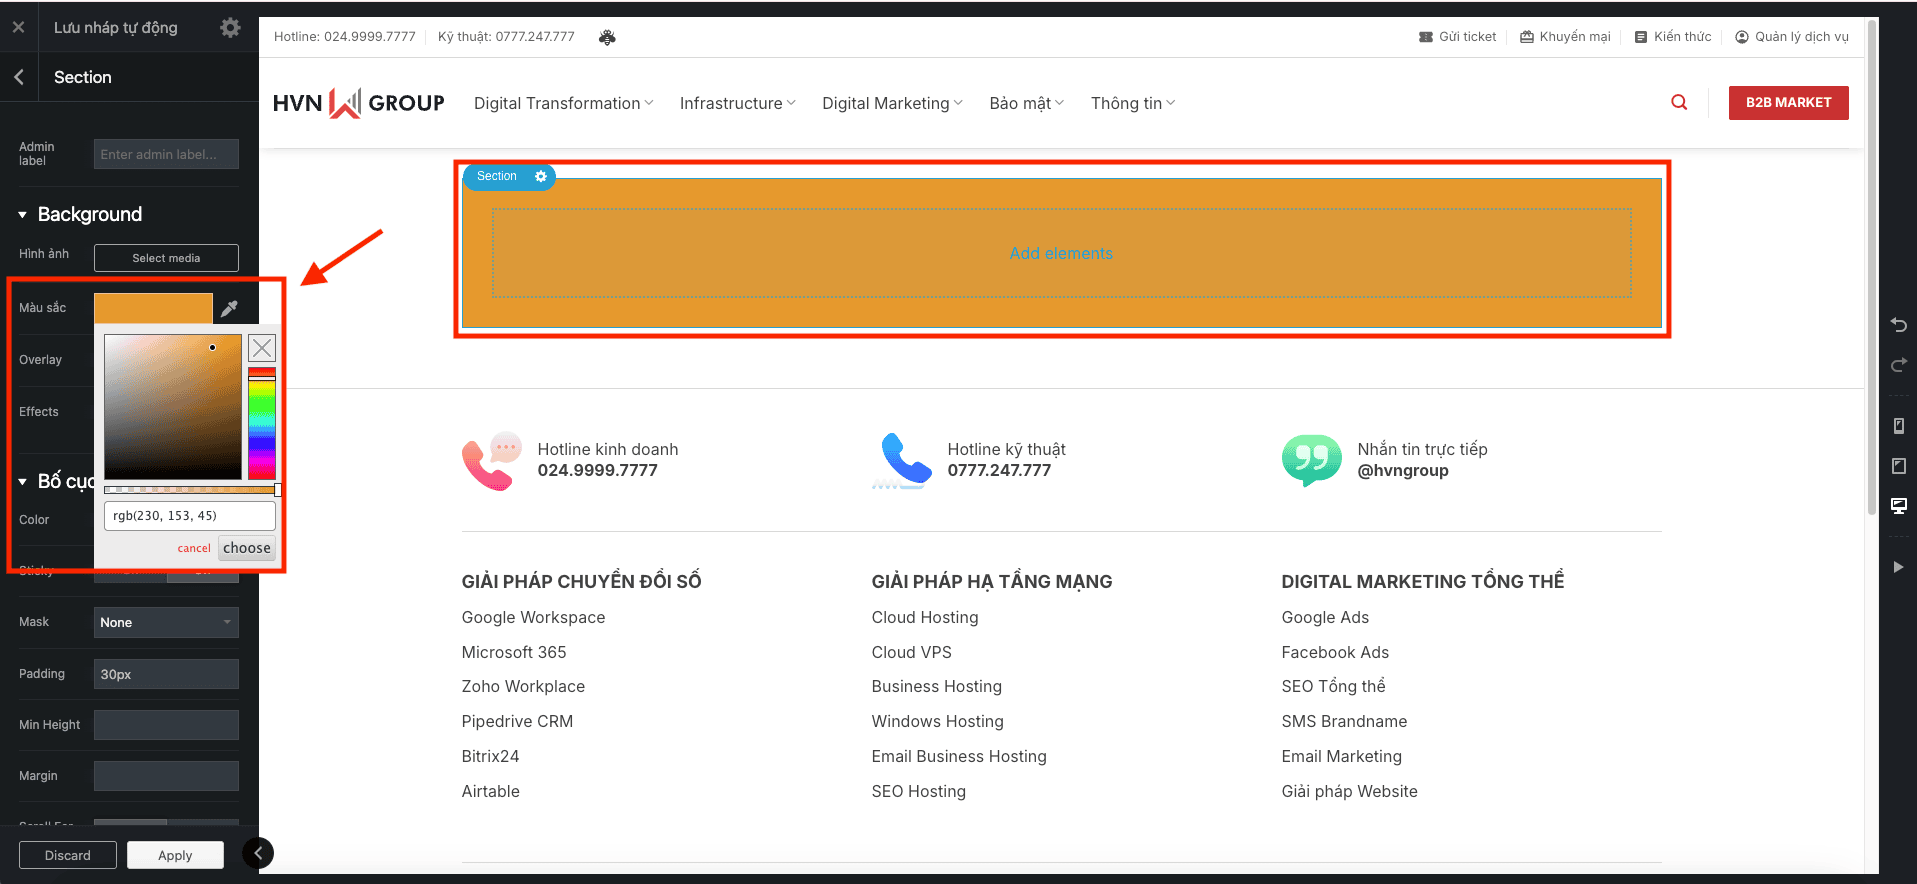Screen dimensions: 1917x884
Task: Expand Digital Transformation menu
Action: [x=563, y=103]
